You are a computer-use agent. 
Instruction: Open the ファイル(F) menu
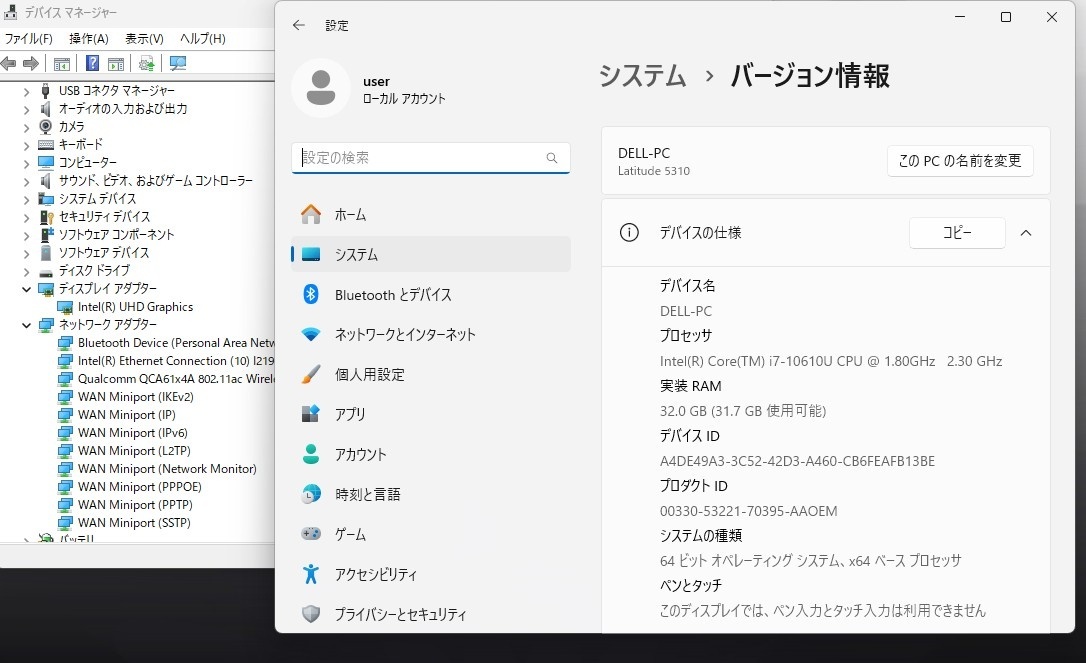[28, 39]
